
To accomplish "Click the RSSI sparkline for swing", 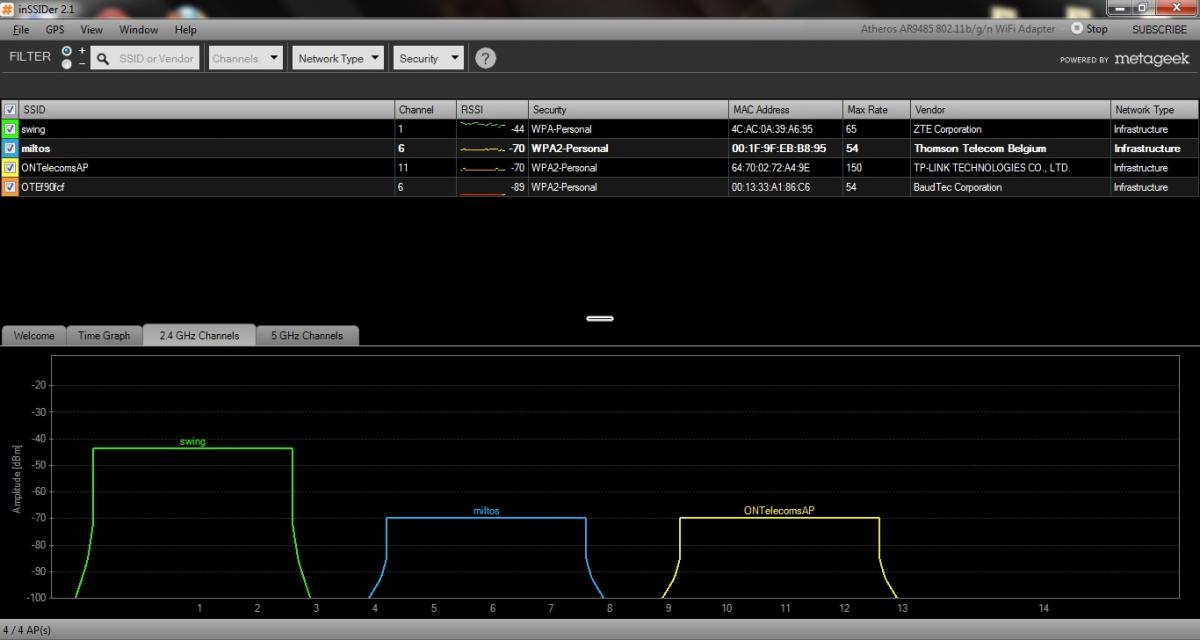I will coord(483,127).
